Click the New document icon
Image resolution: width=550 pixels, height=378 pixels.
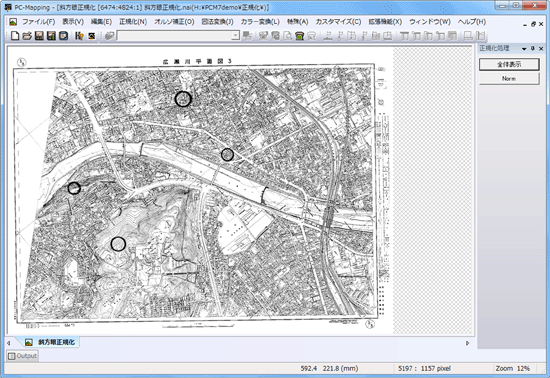click(x=15, y=35)
